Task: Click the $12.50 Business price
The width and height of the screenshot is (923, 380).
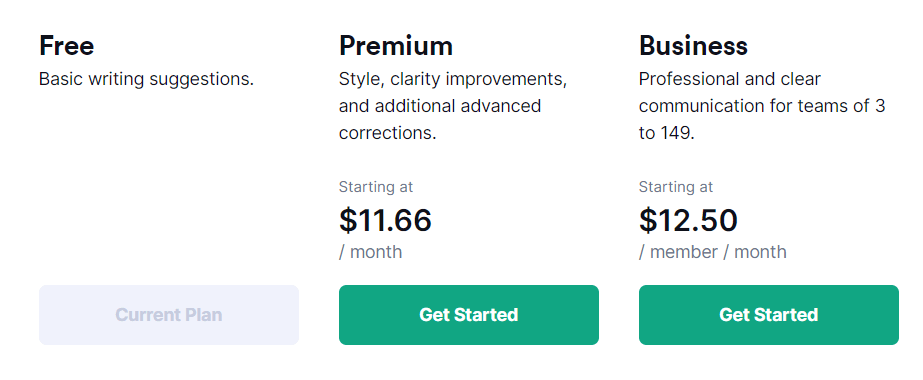Action: coord(688,220)
